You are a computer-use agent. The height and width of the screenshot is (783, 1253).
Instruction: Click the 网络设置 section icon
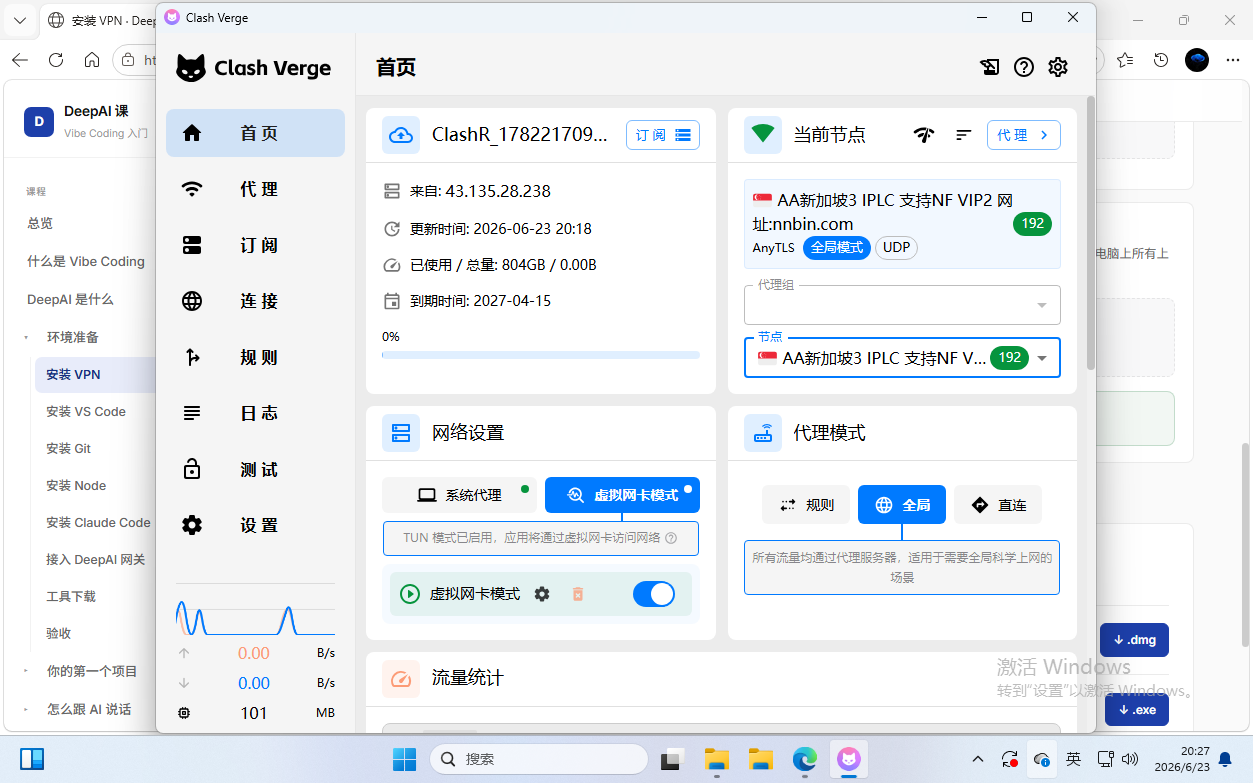(401, 433)
